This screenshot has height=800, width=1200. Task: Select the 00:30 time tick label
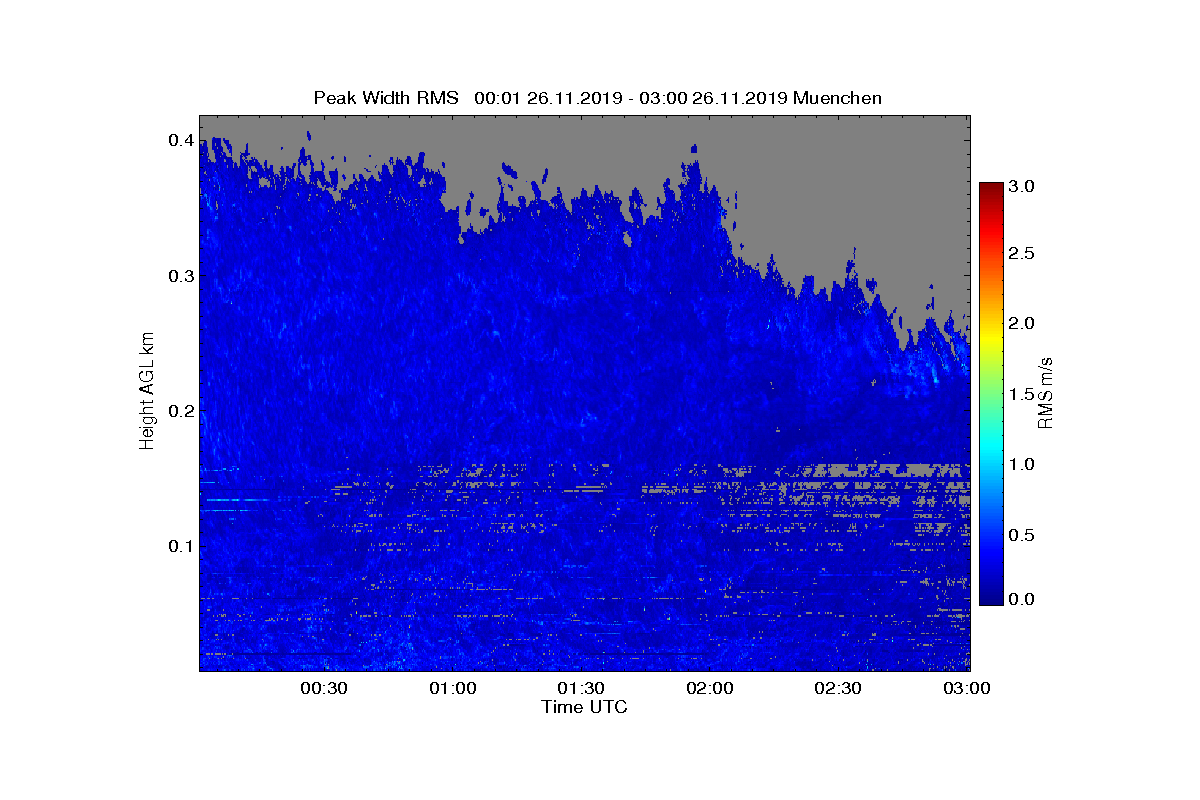(x=324, y=688)
